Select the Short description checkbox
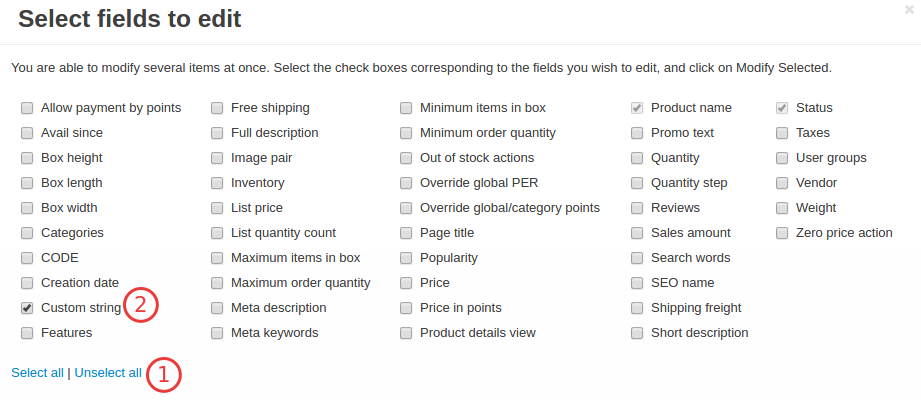 coord(637,333)
